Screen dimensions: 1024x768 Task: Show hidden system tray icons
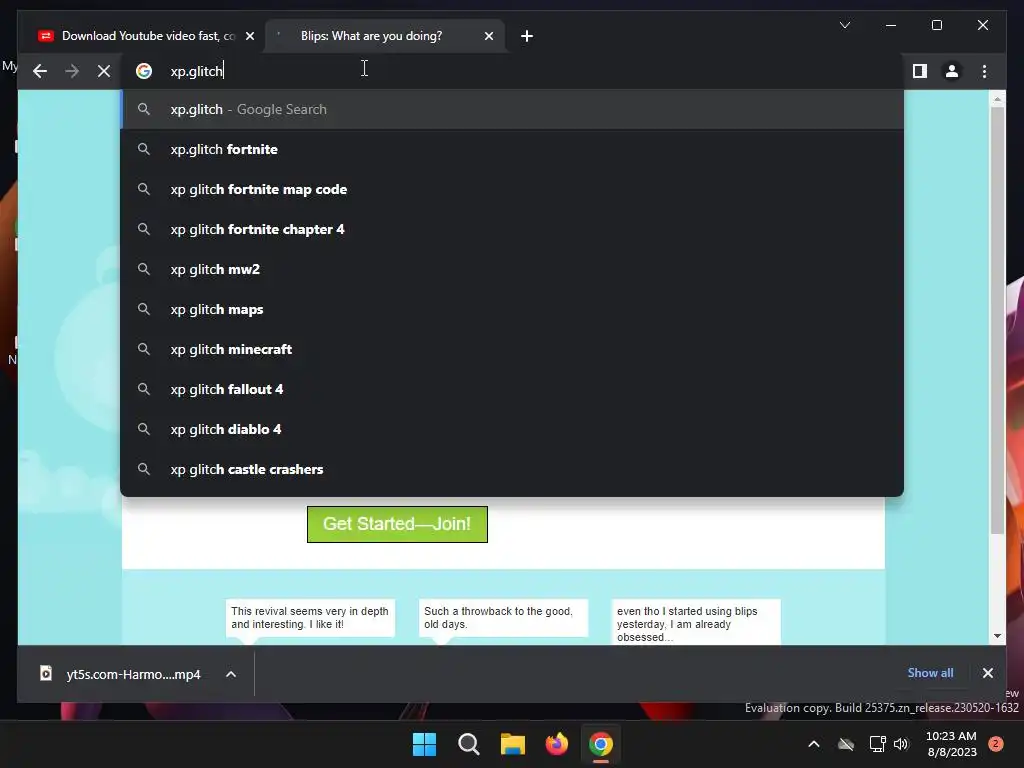(814, 744)
